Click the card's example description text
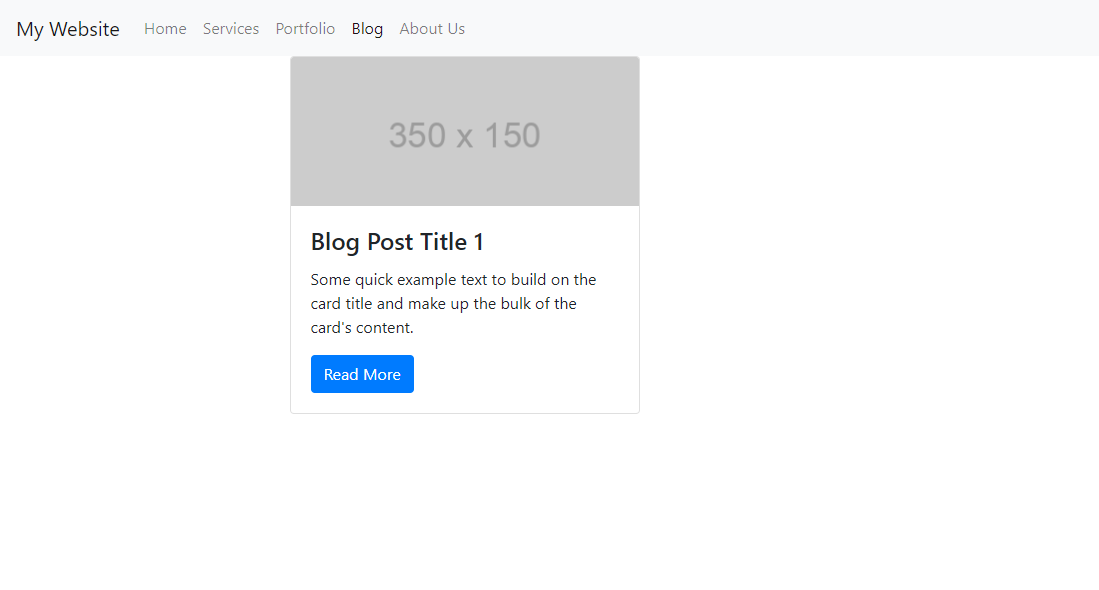This screenshot has height=590, width=1099. point(453,303)
